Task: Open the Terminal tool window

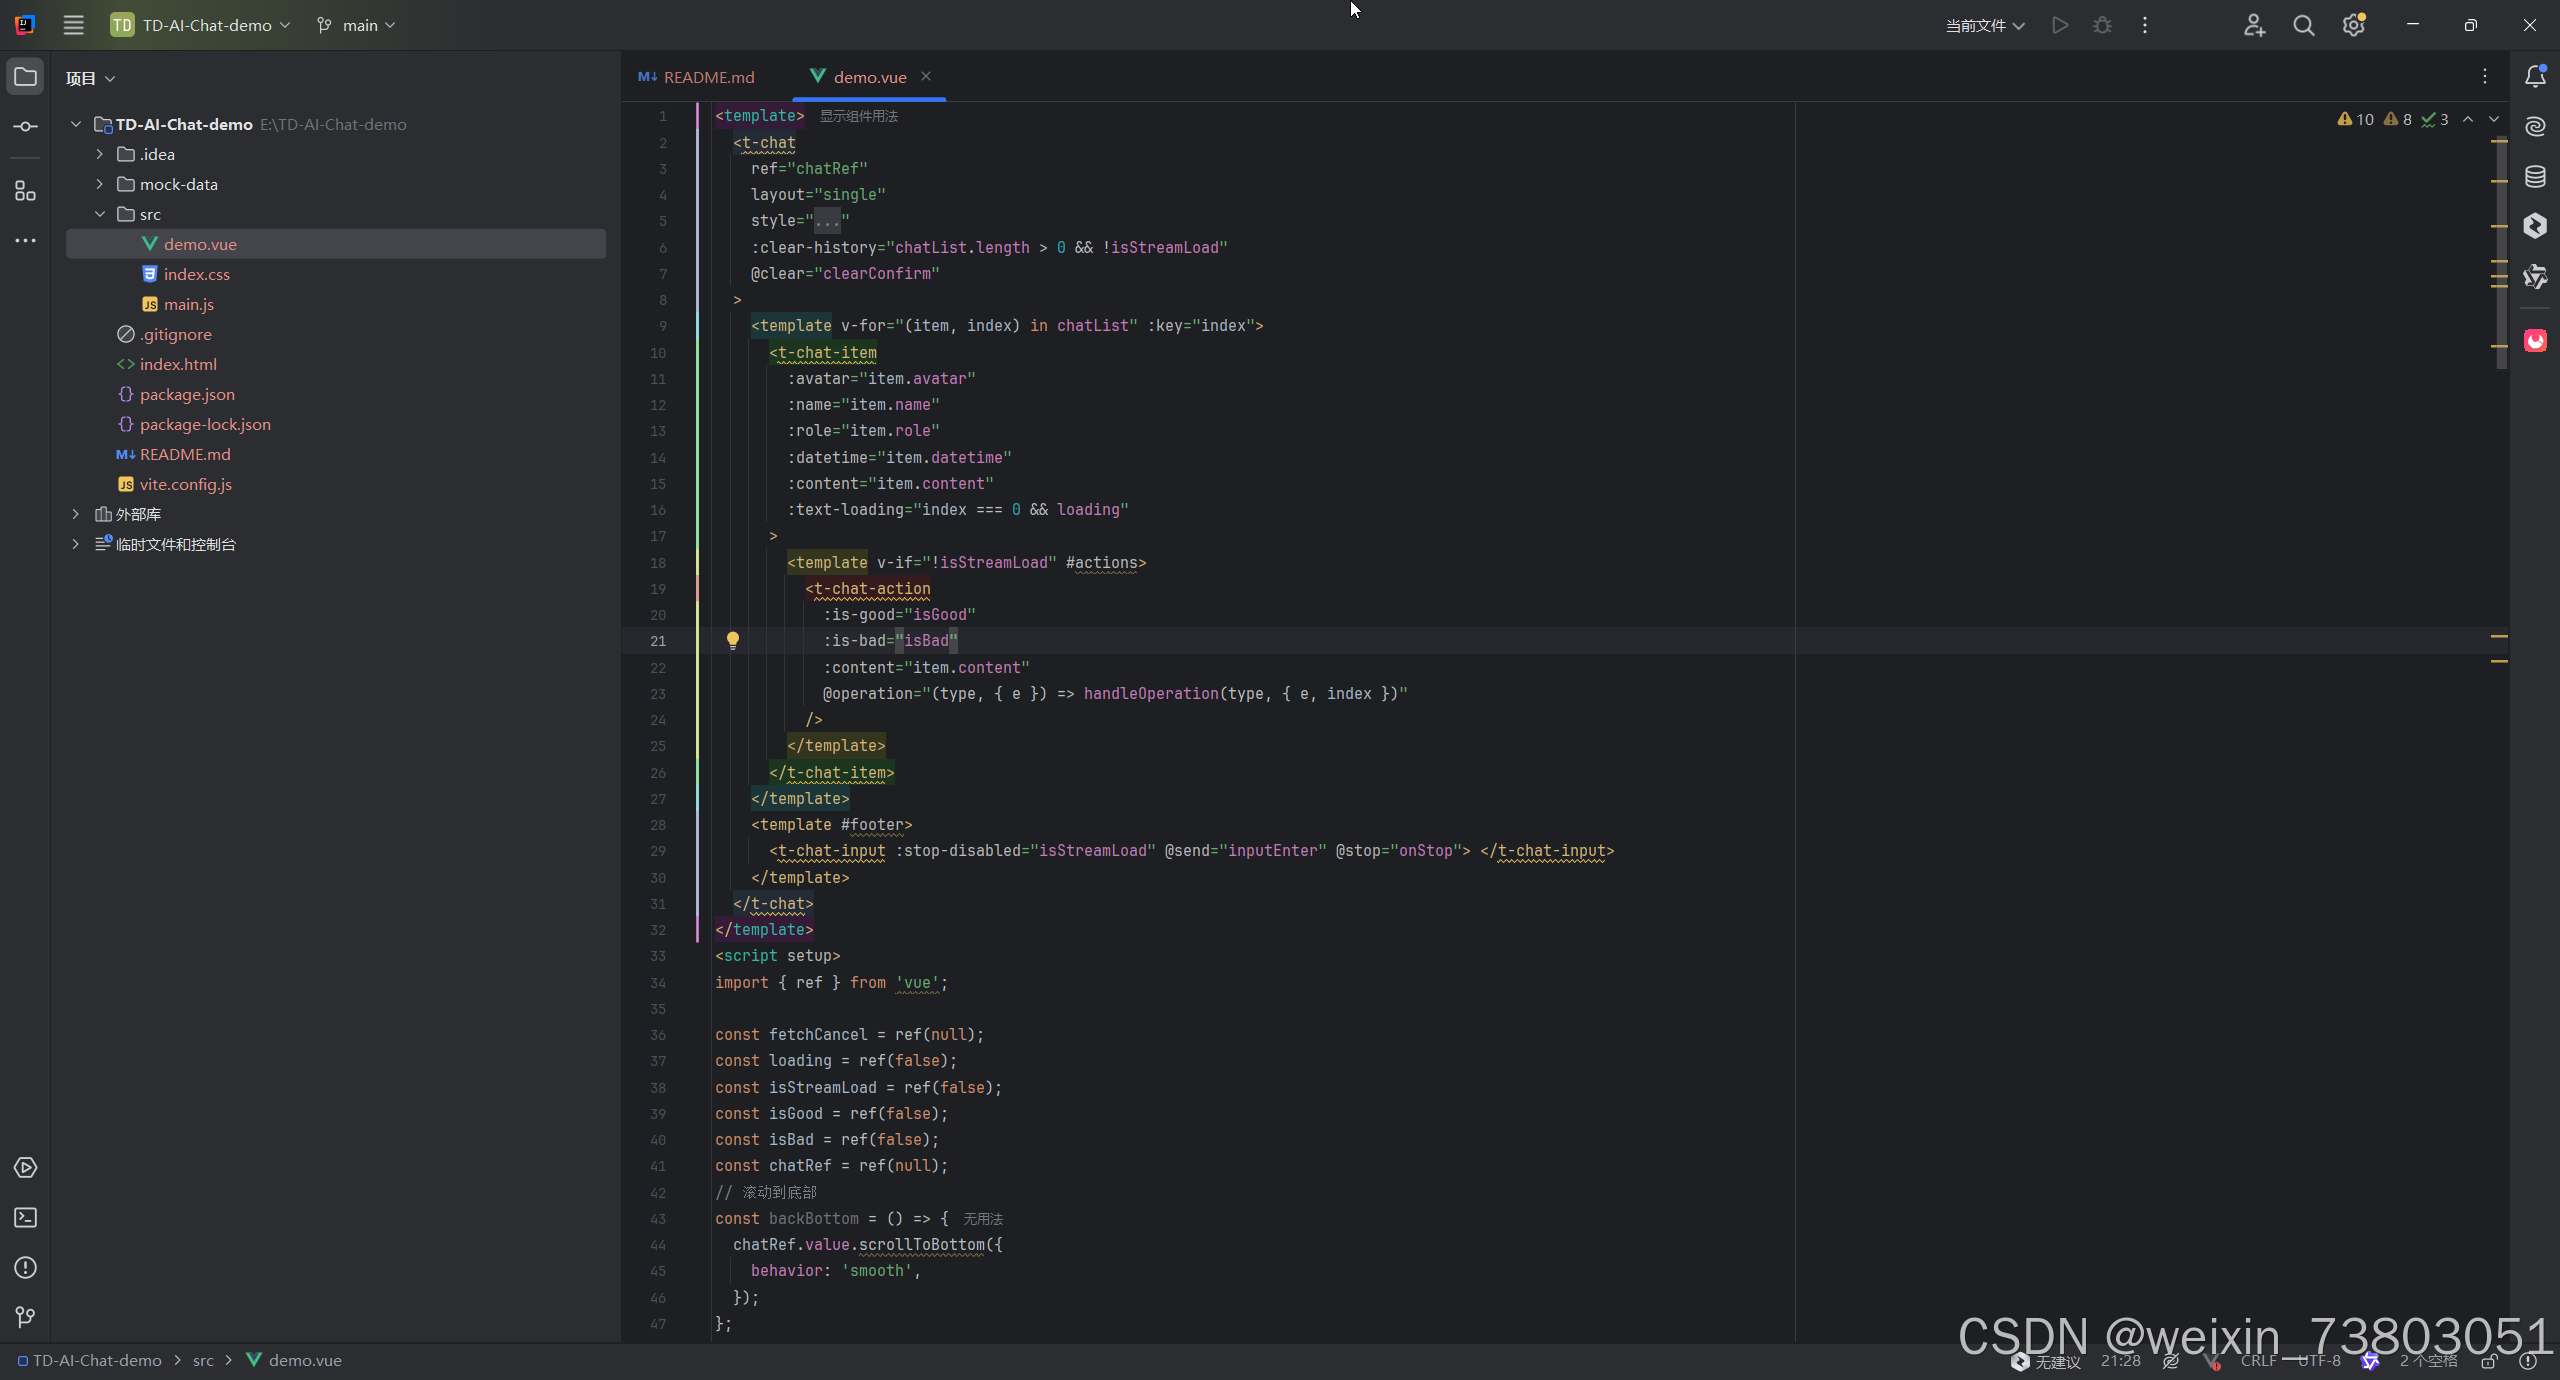Action: point(26,1218)
